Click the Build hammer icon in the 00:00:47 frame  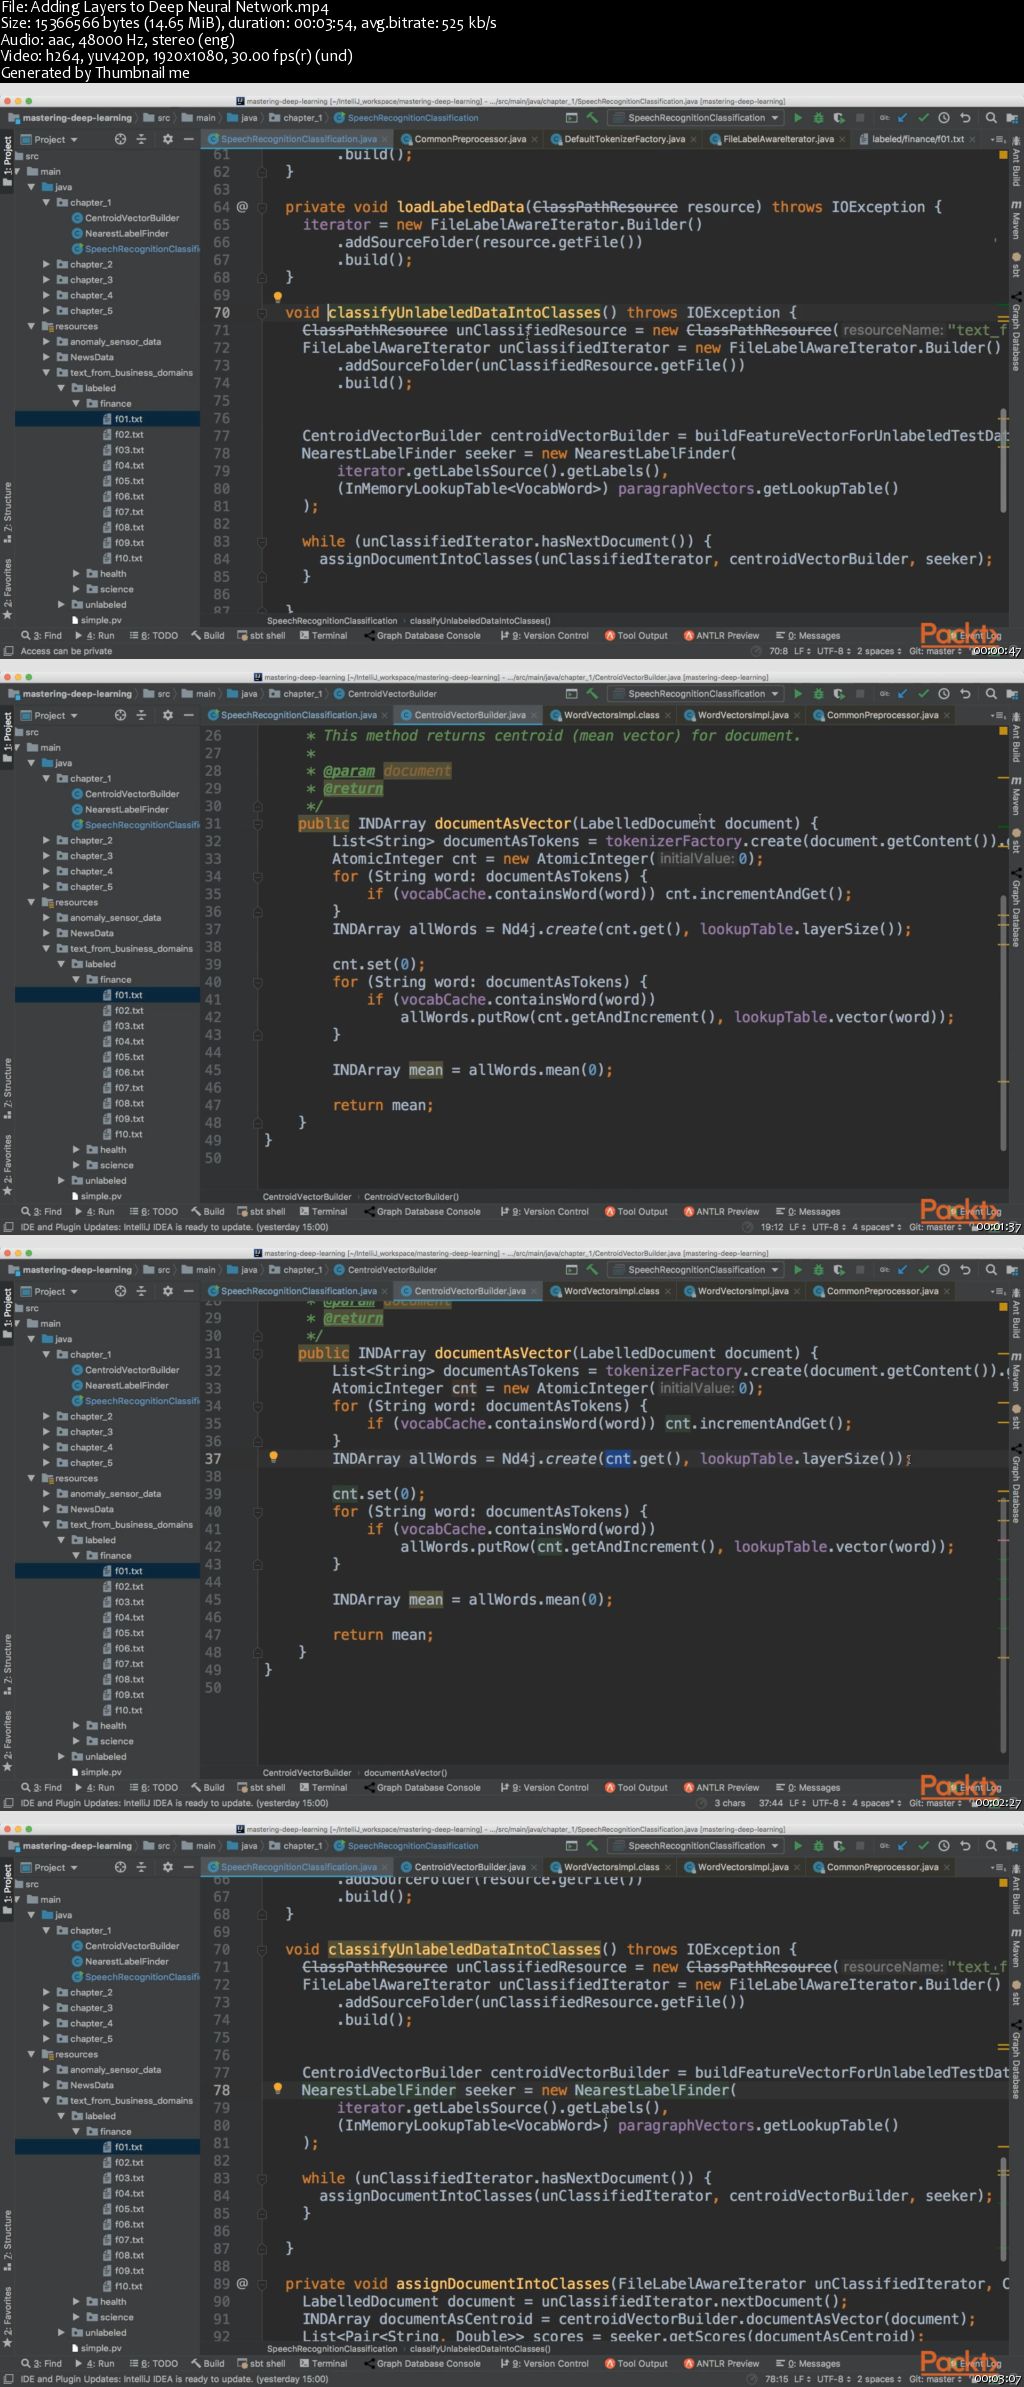[x=592, y=118]
